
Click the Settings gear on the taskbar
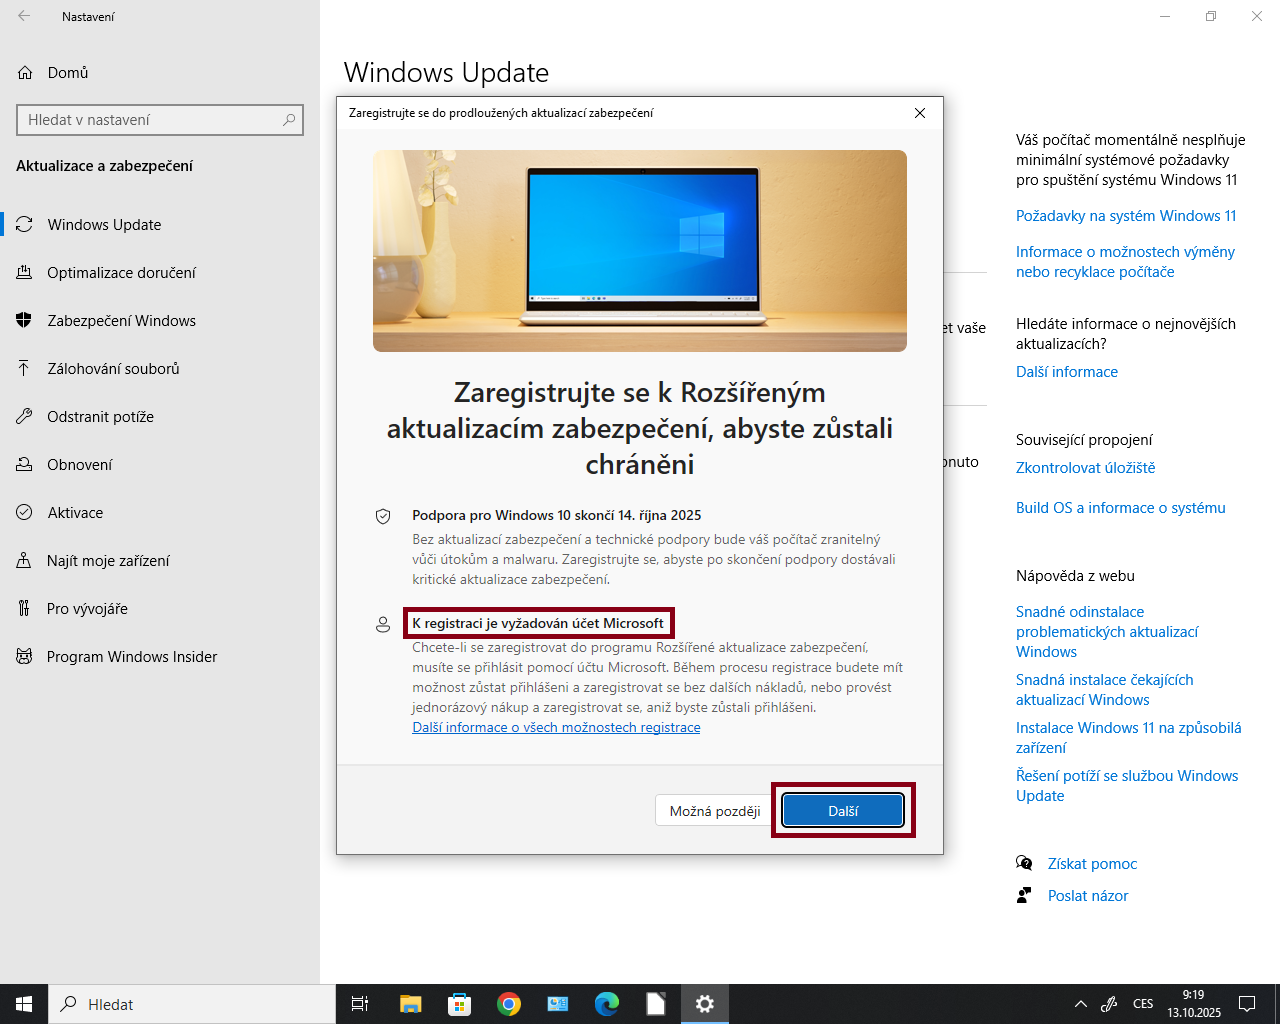point(705,1004)
